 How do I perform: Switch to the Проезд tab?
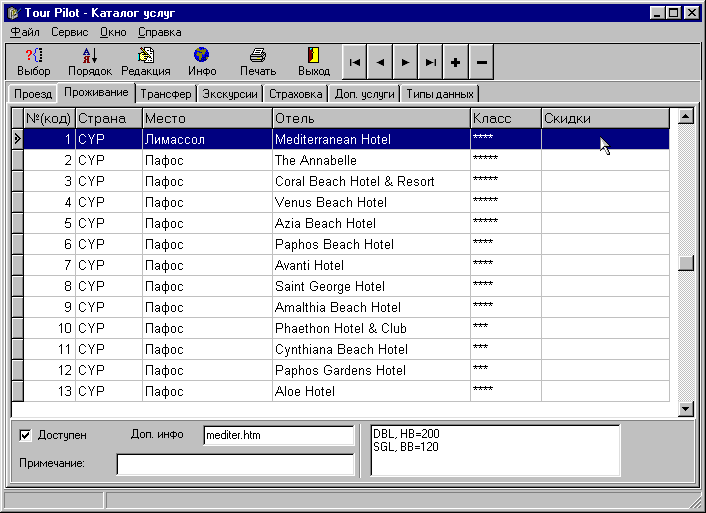pyautogui.click(x=33, y=94)
